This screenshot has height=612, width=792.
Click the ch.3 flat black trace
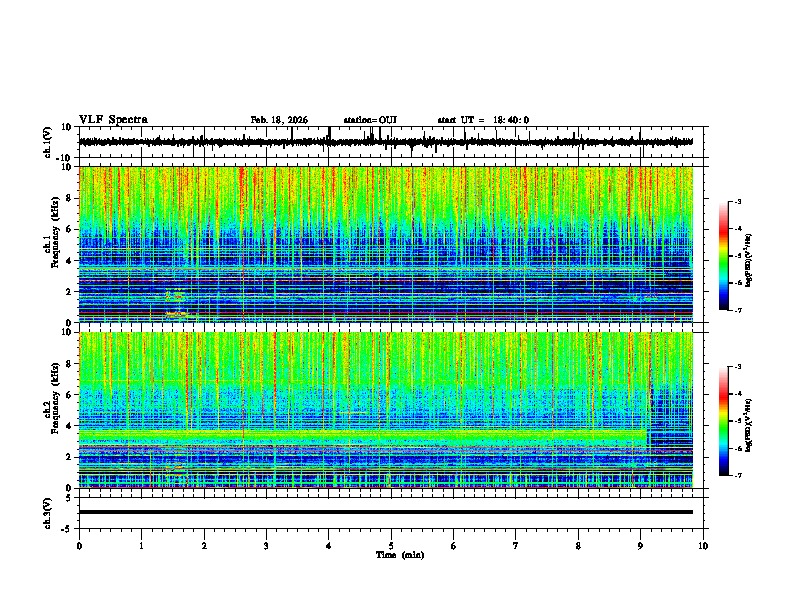[385, 512]
